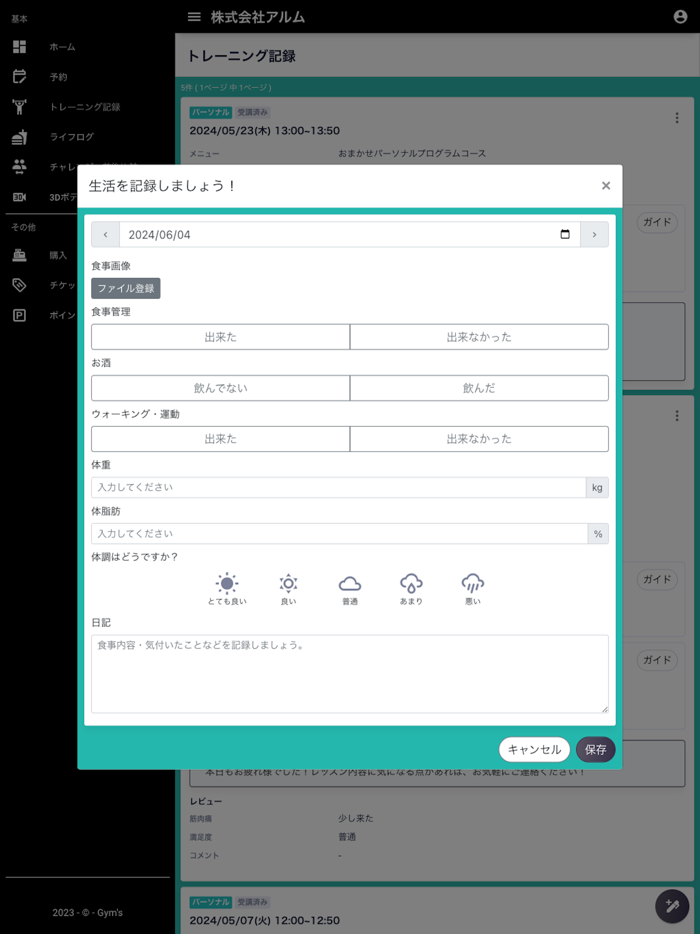The height and width of the screenshot is (934, 700).
Task: Set 食事管理 to 出来なかった
Action: coord(479,337)
